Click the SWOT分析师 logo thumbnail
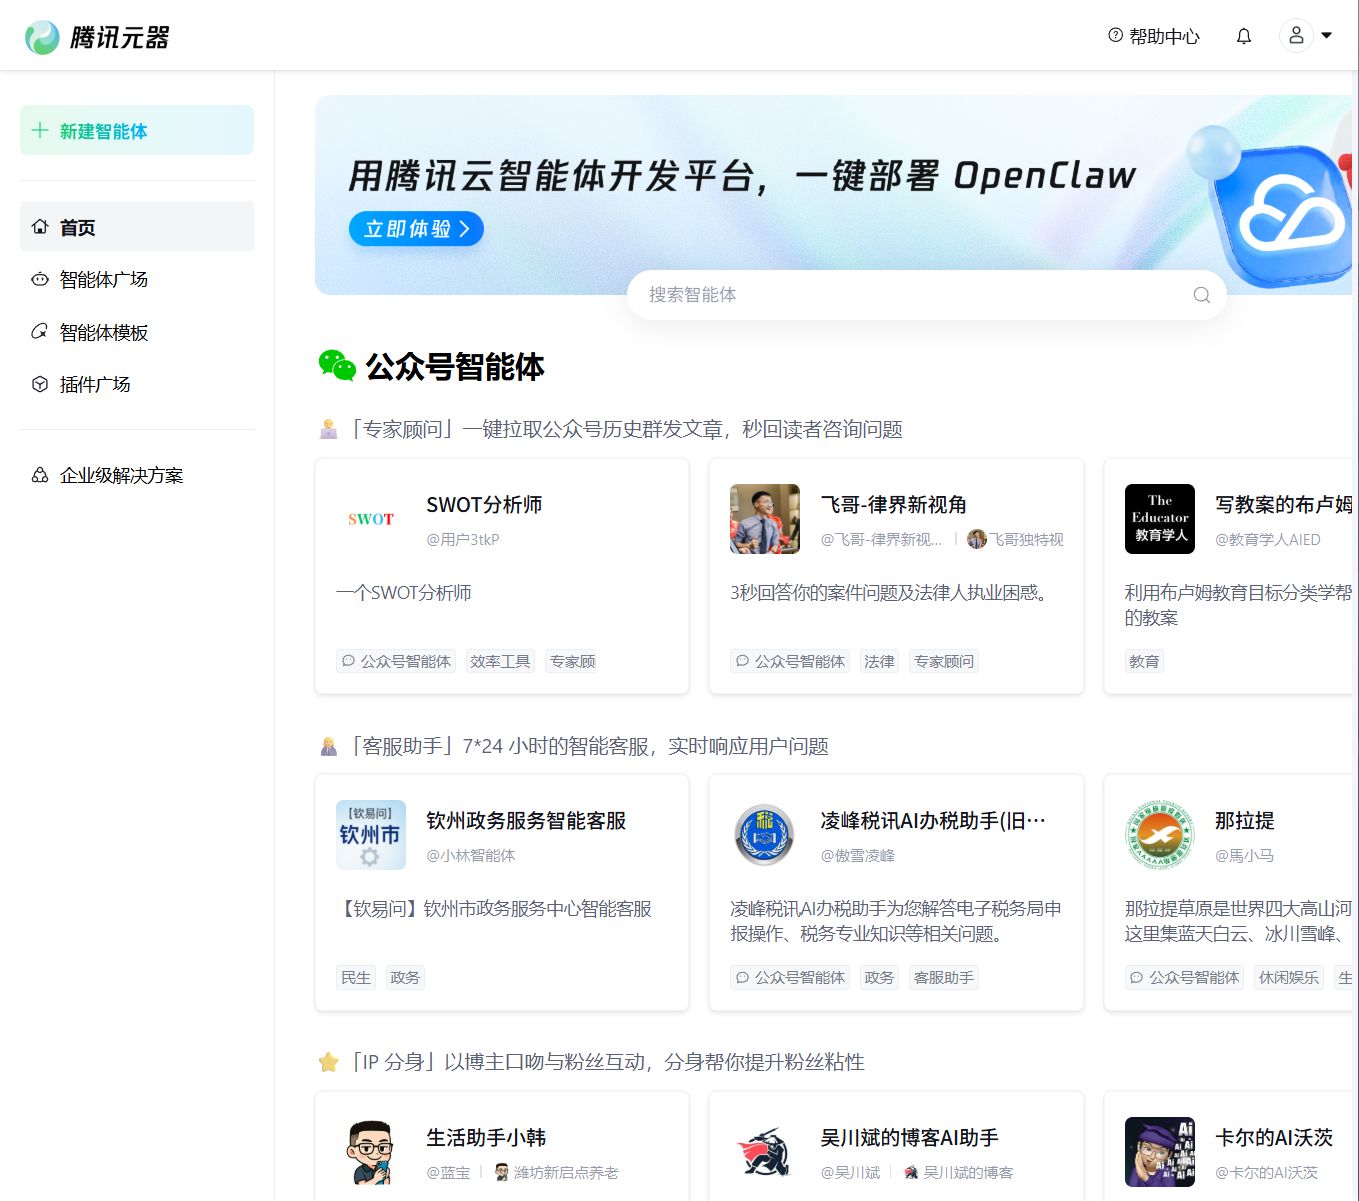Image resolution: width=1359 pixels, height=1201 pixels. click(x=371, y=519)
